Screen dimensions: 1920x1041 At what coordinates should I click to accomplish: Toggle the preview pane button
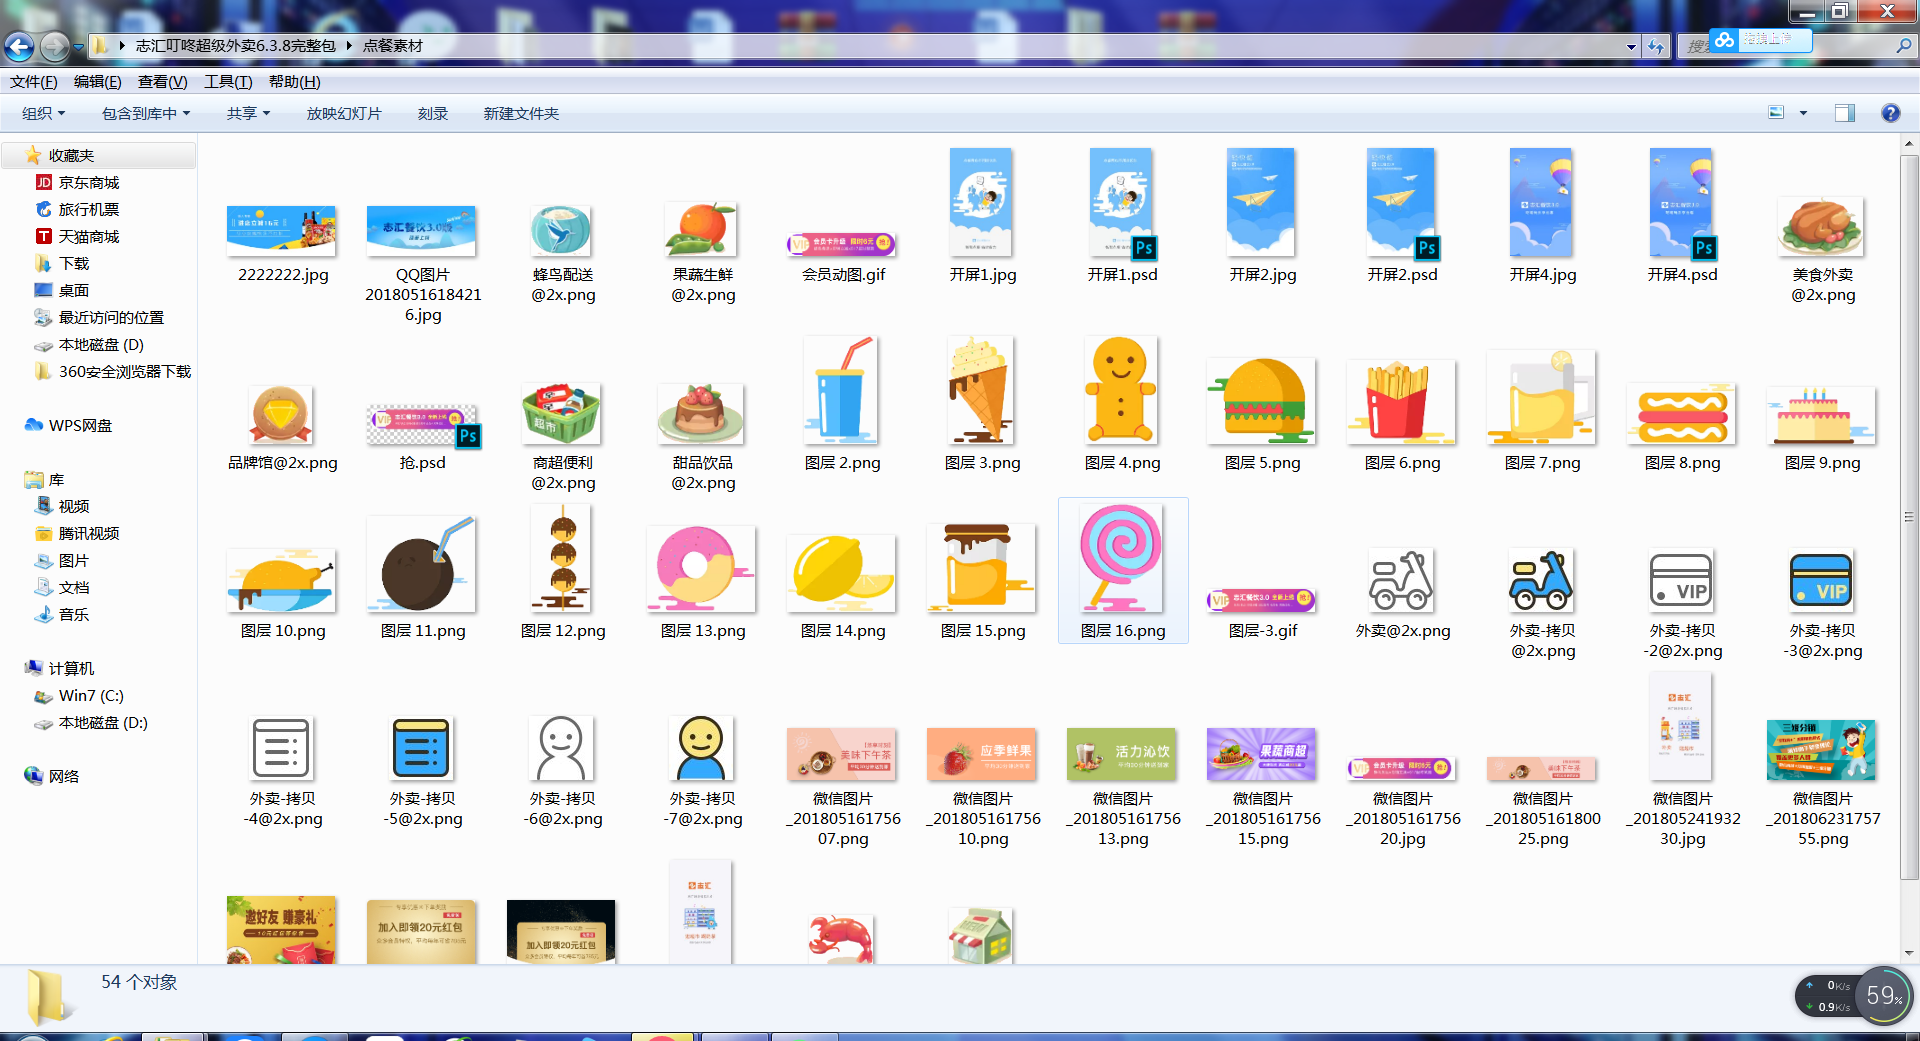(x=1845, y=113)
